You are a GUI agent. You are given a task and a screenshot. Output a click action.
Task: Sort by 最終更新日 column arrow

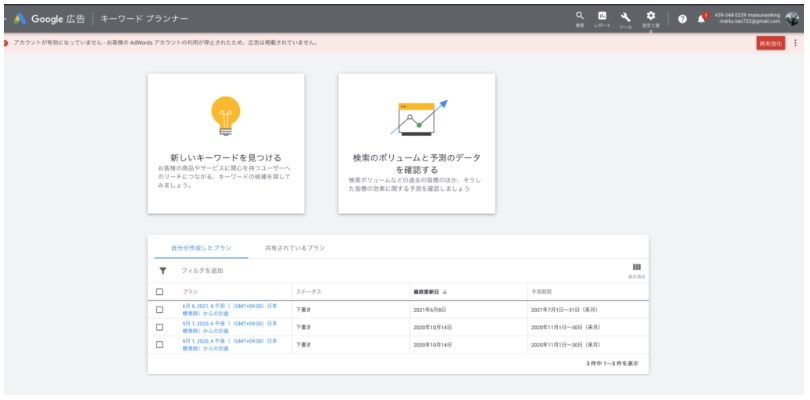446,292
